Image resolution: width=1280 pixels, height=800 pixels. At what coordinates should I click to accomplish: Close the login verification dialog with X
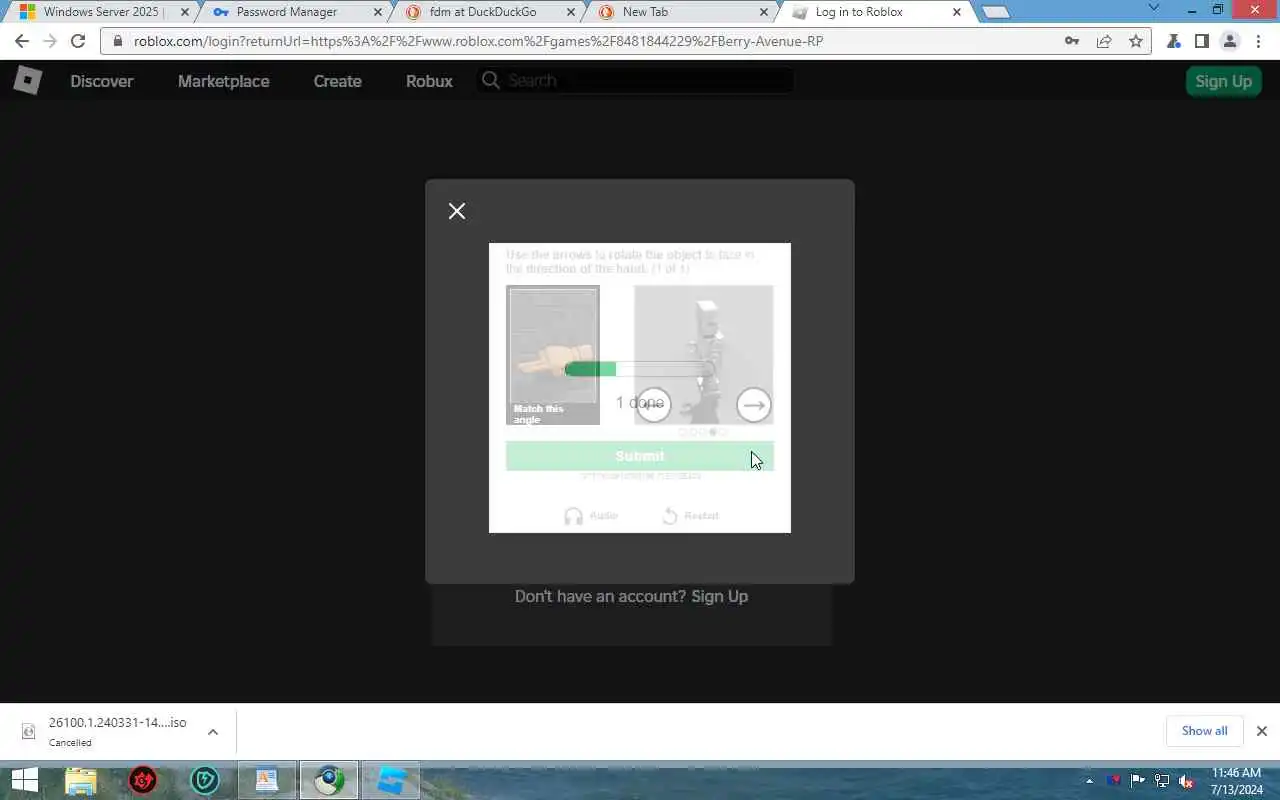coord(457,211)
